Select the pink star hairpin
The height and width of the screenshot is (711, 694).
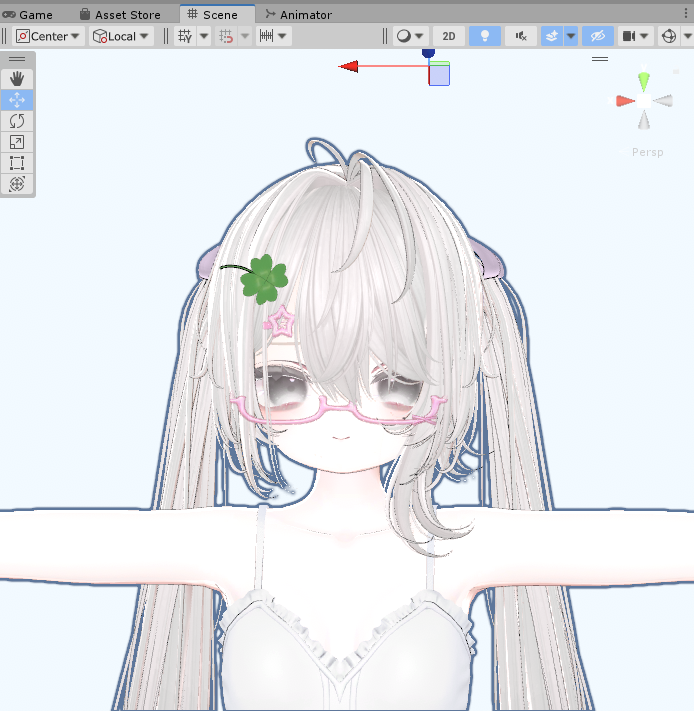280,321
